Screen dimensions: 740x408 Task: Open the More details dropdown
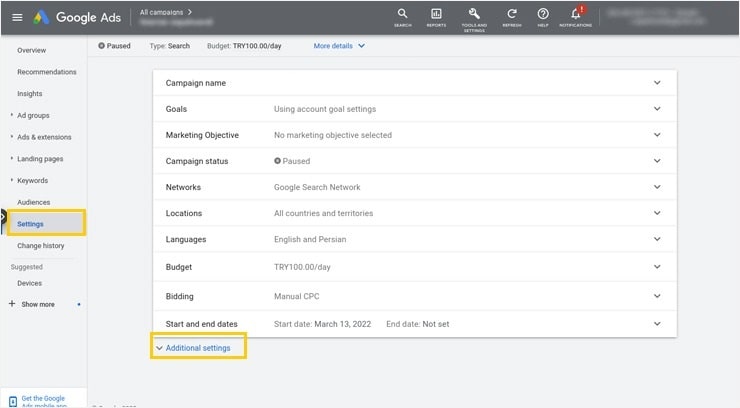(x=339, y=46)
